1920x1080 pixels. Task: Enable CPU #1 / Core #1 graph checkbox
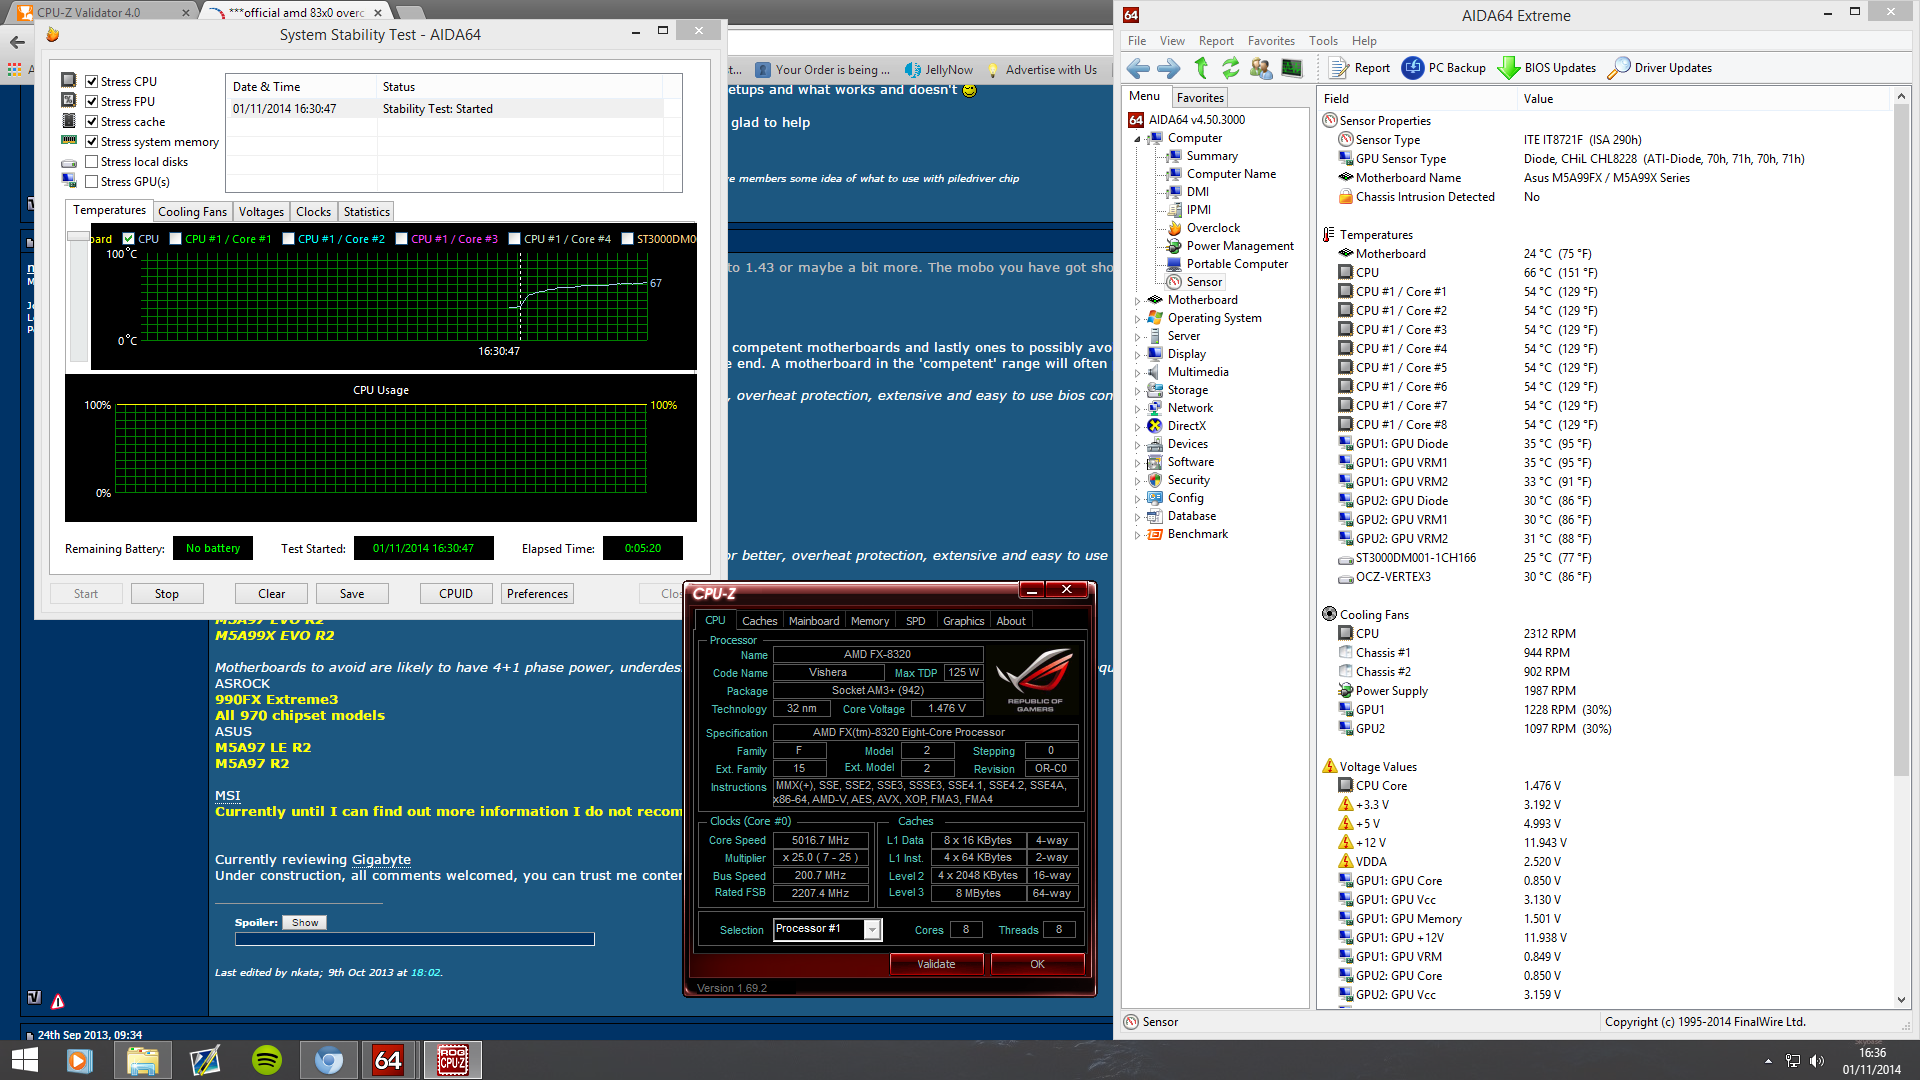tap(176, 239)
